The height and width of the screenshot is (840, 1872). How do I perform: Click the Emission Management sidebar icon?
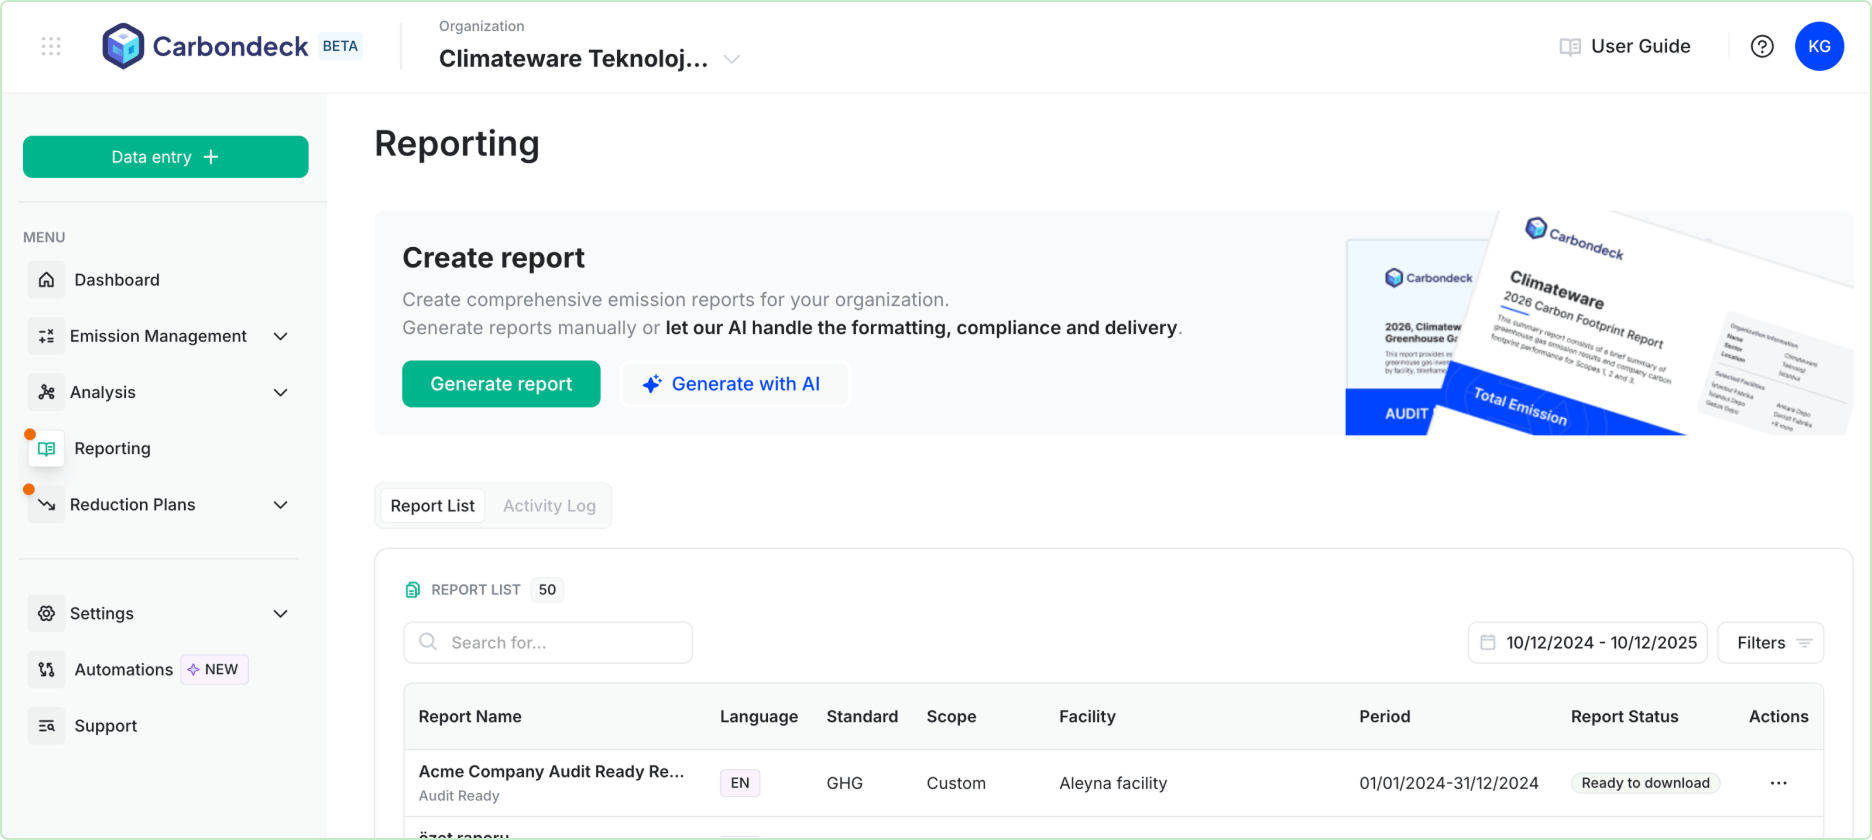click(46, 336)
